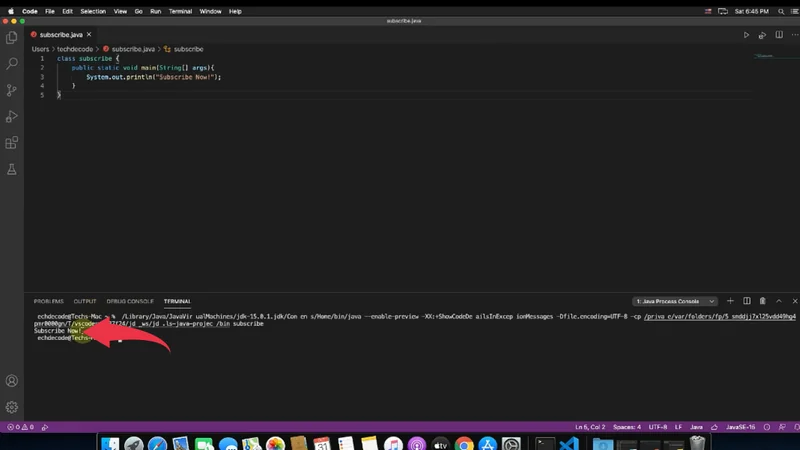
Task: Open the Run and Debug view
Action: 12,116
